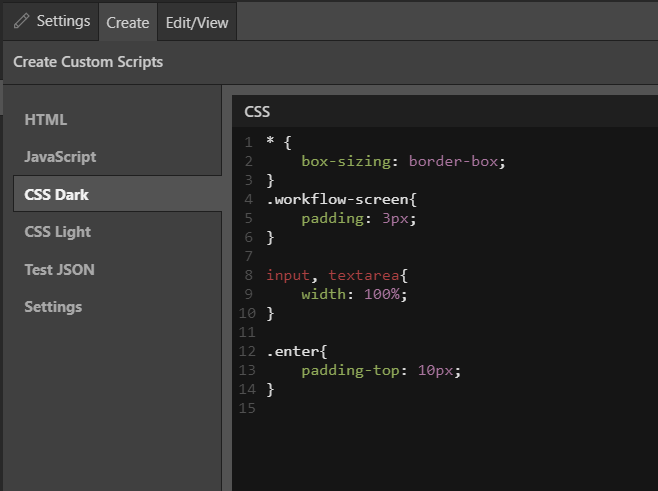Place cursor on width: 100% line
The height and width of the screenshot is (491, 658).
pyautogui.click(x=354, y=294)
